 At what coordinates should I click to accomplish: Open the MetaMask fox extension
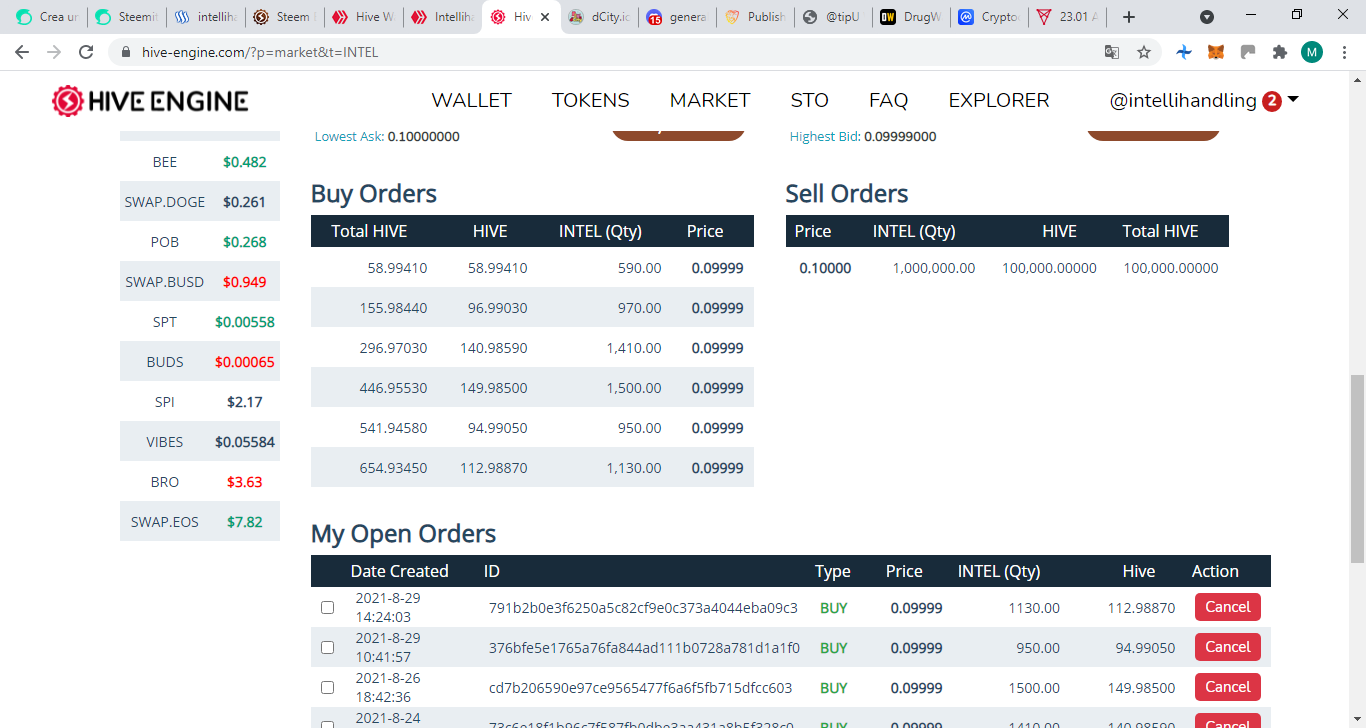1216,52
